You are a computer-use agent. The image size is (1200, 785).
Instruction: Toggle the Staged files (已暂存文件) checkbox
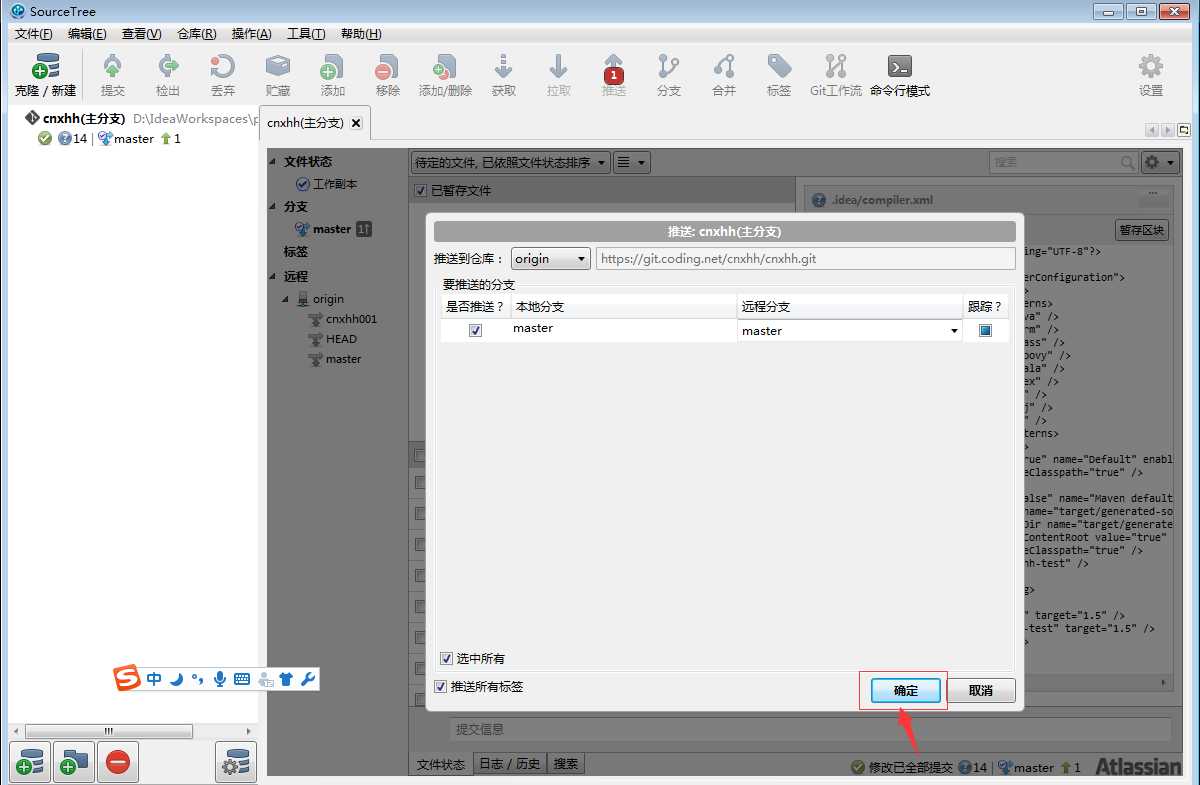421,190
